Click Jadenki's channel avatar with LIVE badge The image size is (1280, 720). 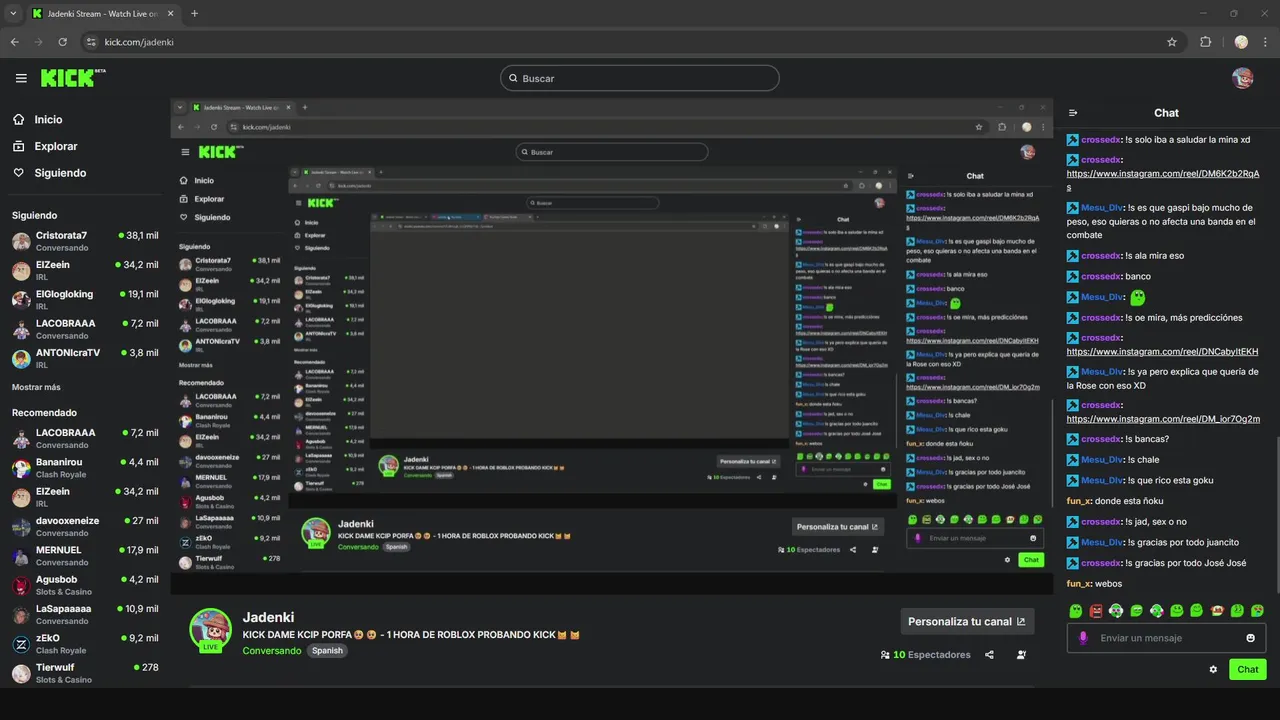tap(210, 629)
